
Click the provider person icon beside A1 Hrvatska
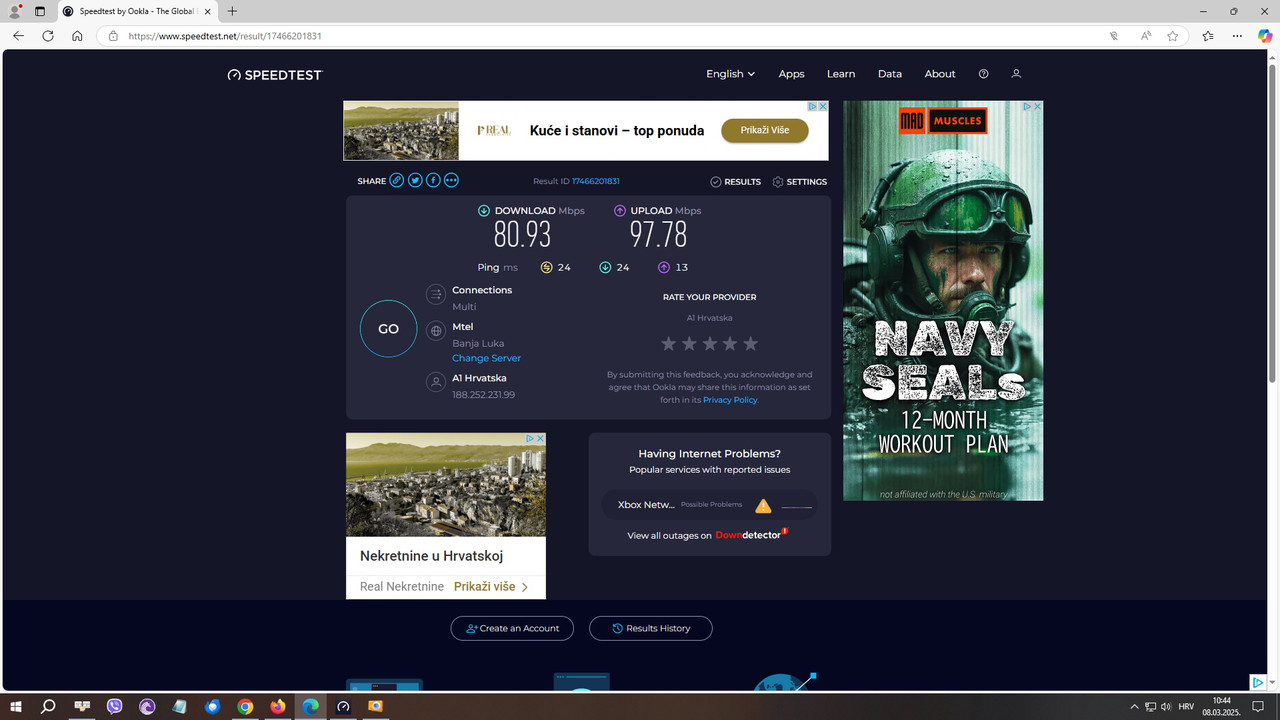click(x=435, y=382)
